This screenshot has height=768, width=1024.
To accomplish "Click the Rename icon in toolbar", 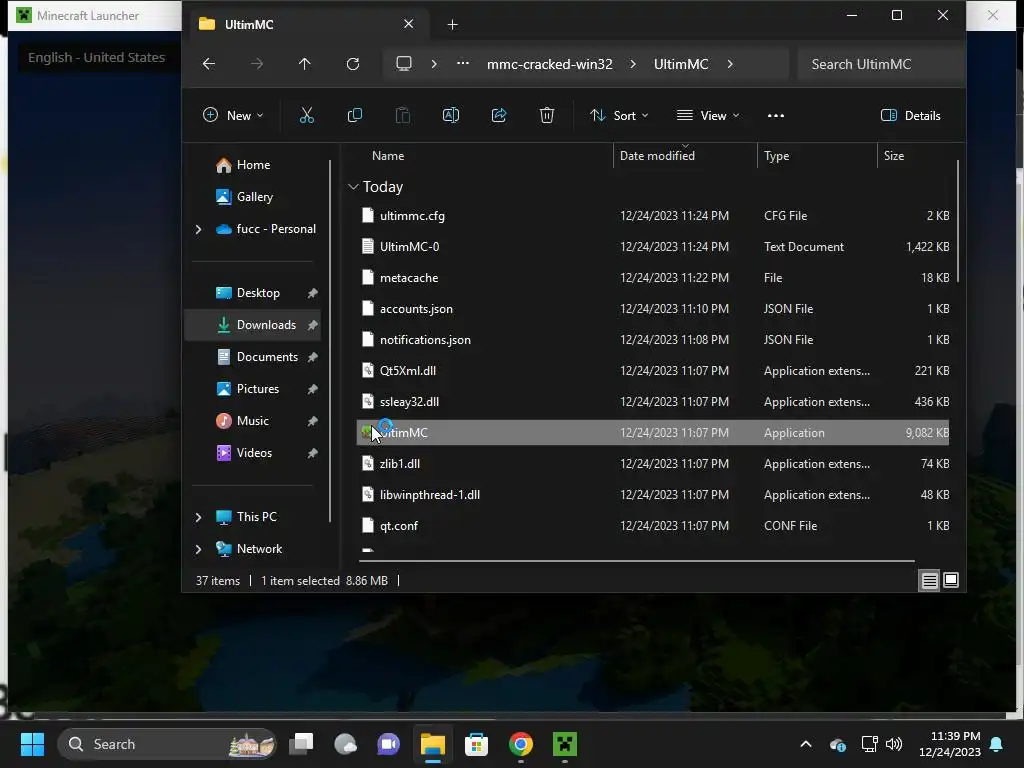I will point(451,116).
